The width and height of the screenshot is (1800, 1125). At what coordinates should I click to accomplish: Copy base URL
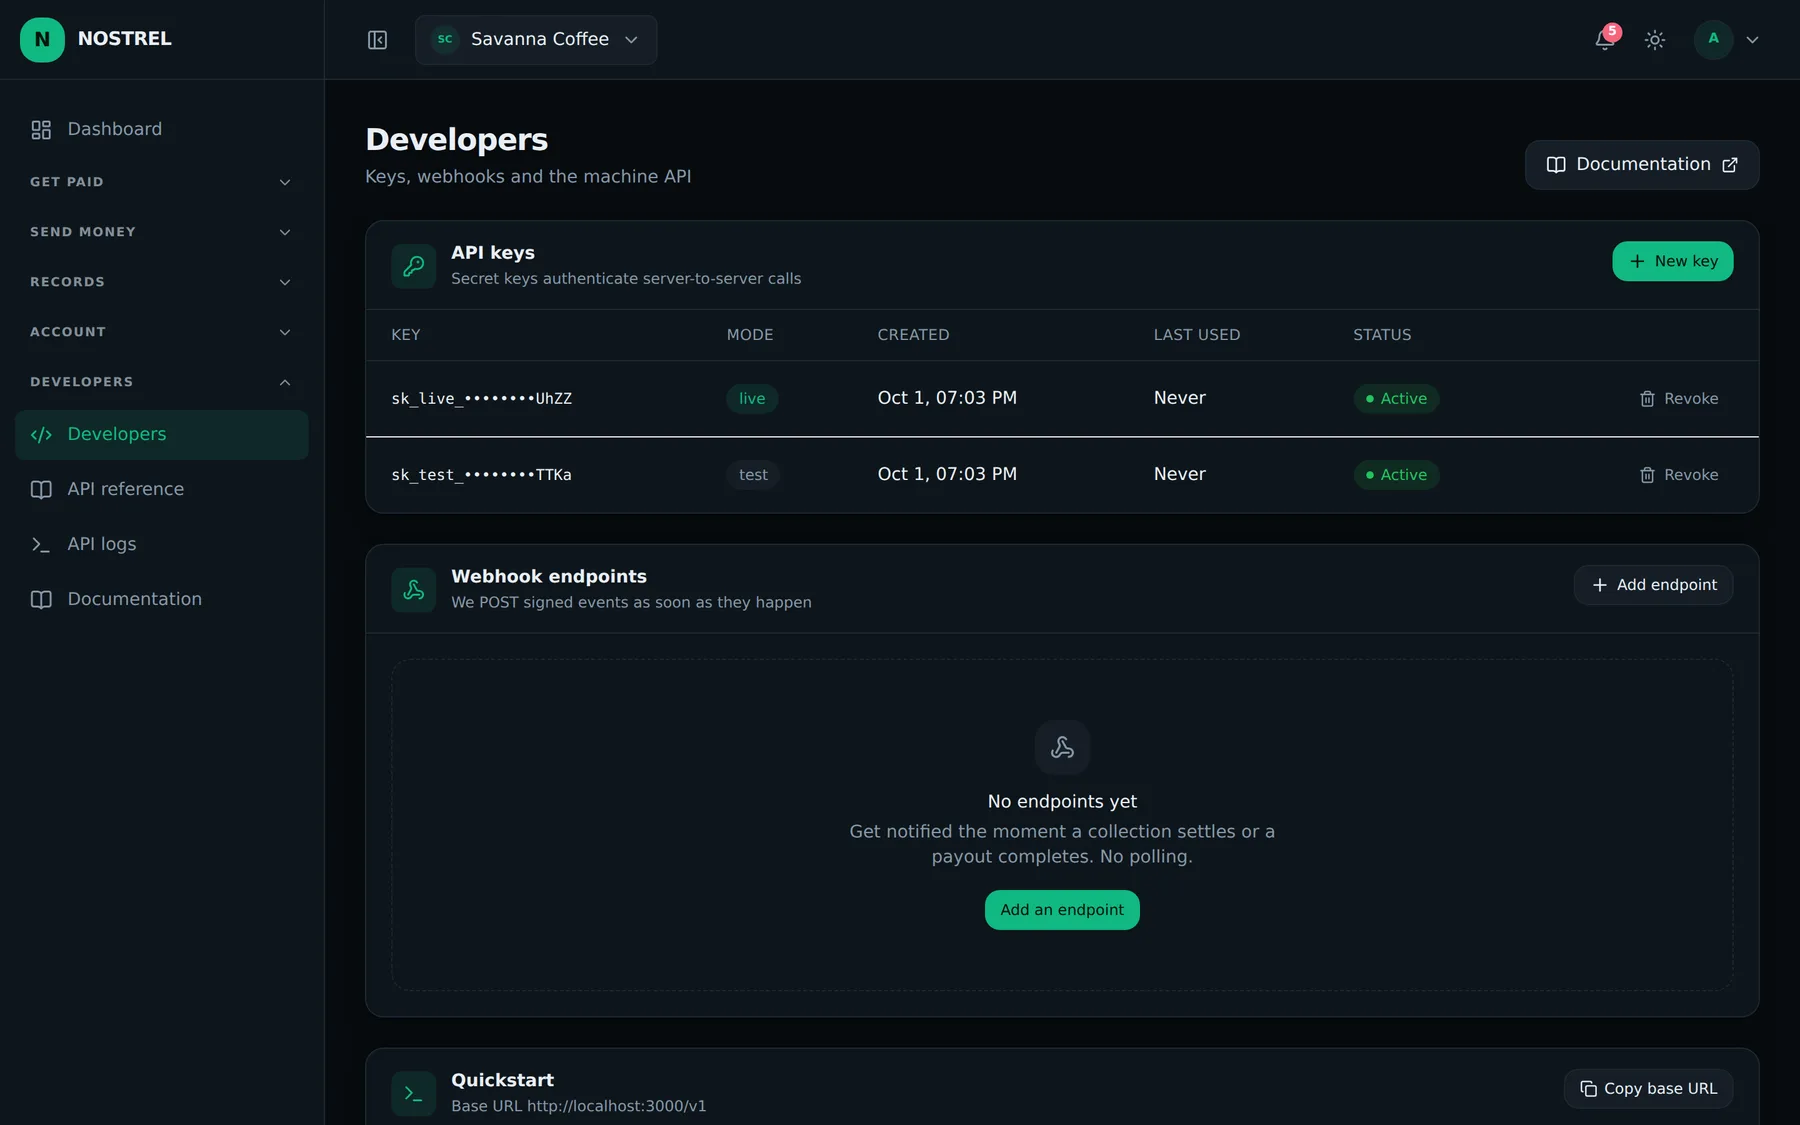1649,1089
